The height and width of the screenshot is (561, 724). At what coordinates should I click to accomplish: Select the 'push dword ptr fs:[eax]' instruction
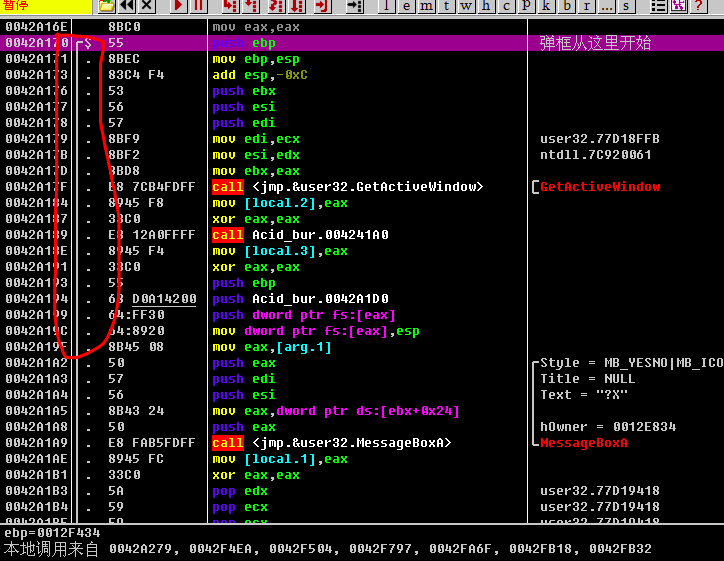click(304, 315)
